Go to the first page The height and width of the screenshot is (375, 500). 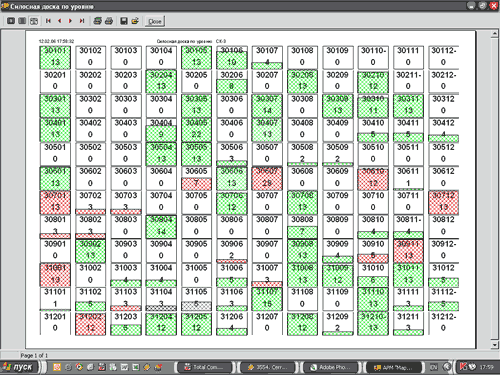(48, 21)
